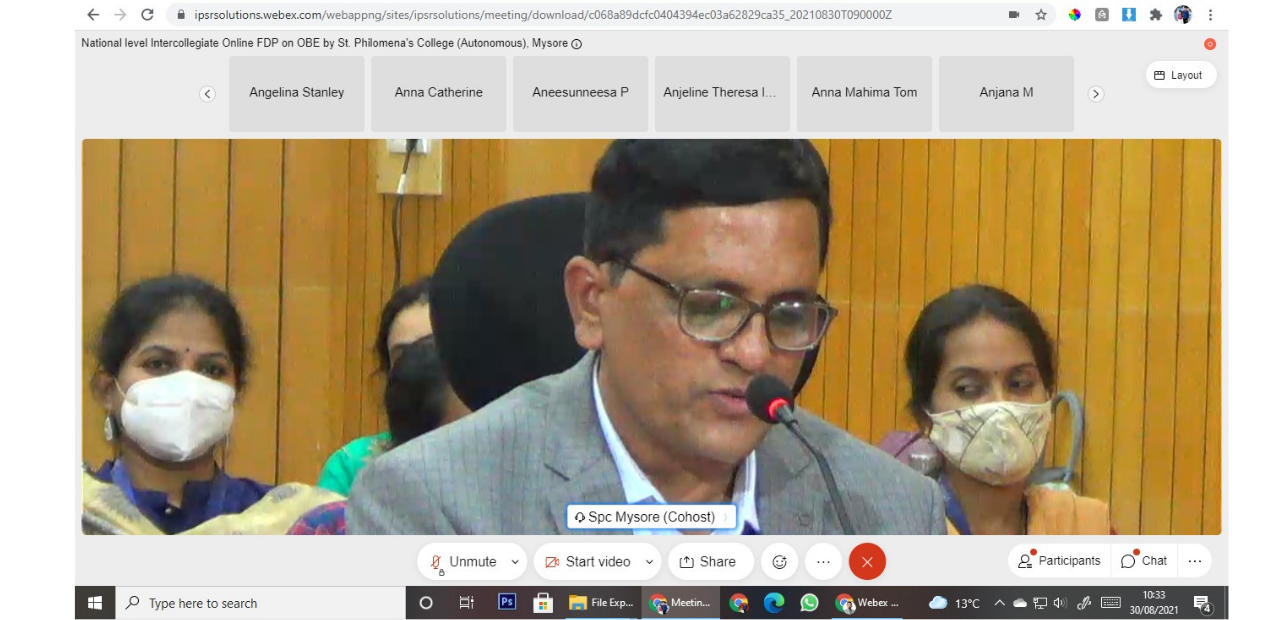Open panel options ellipsis next to Chat

[1195, 561]
